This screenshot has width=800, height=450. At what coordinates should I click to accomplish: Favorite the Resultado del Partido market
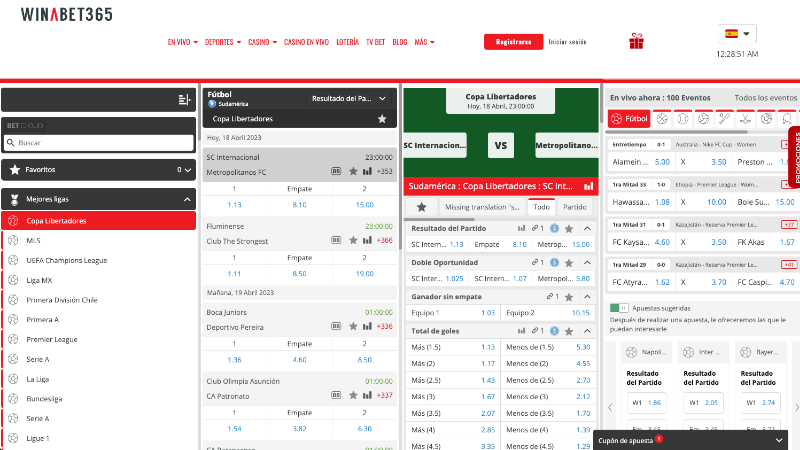pos(569,229)
